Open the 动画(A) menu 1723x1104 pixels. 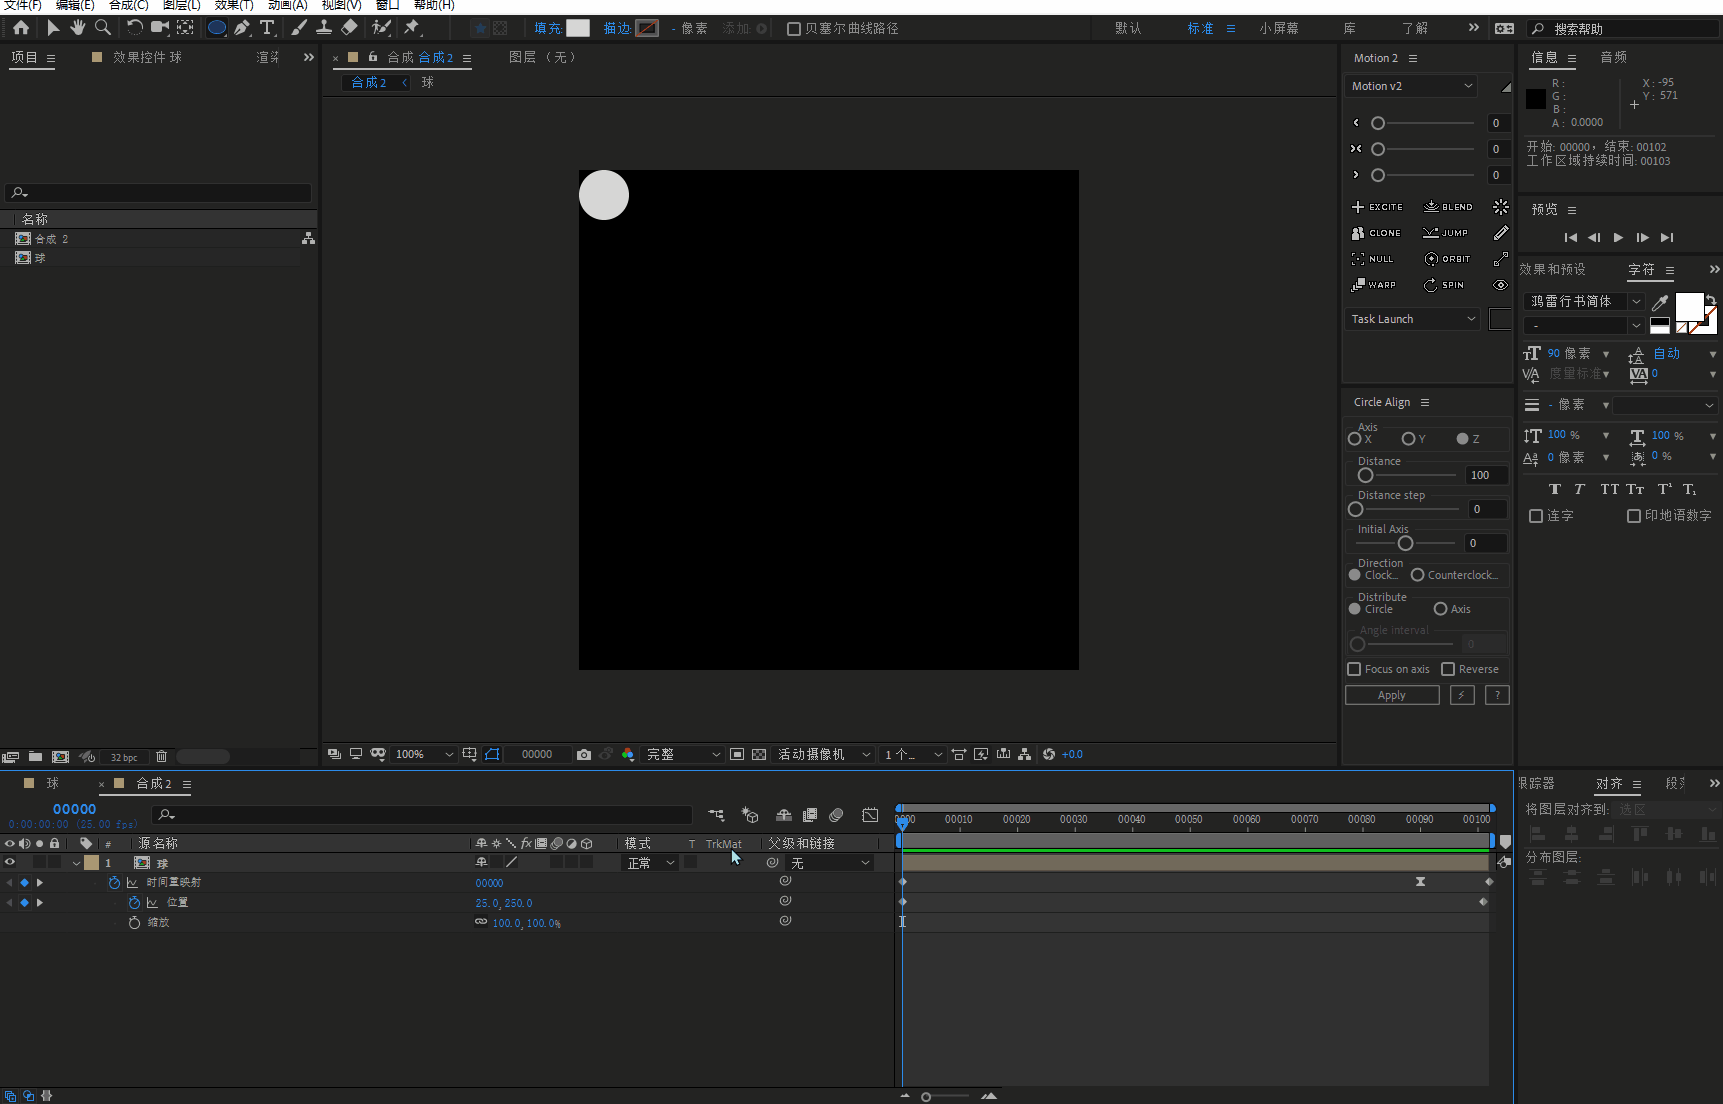287,5
